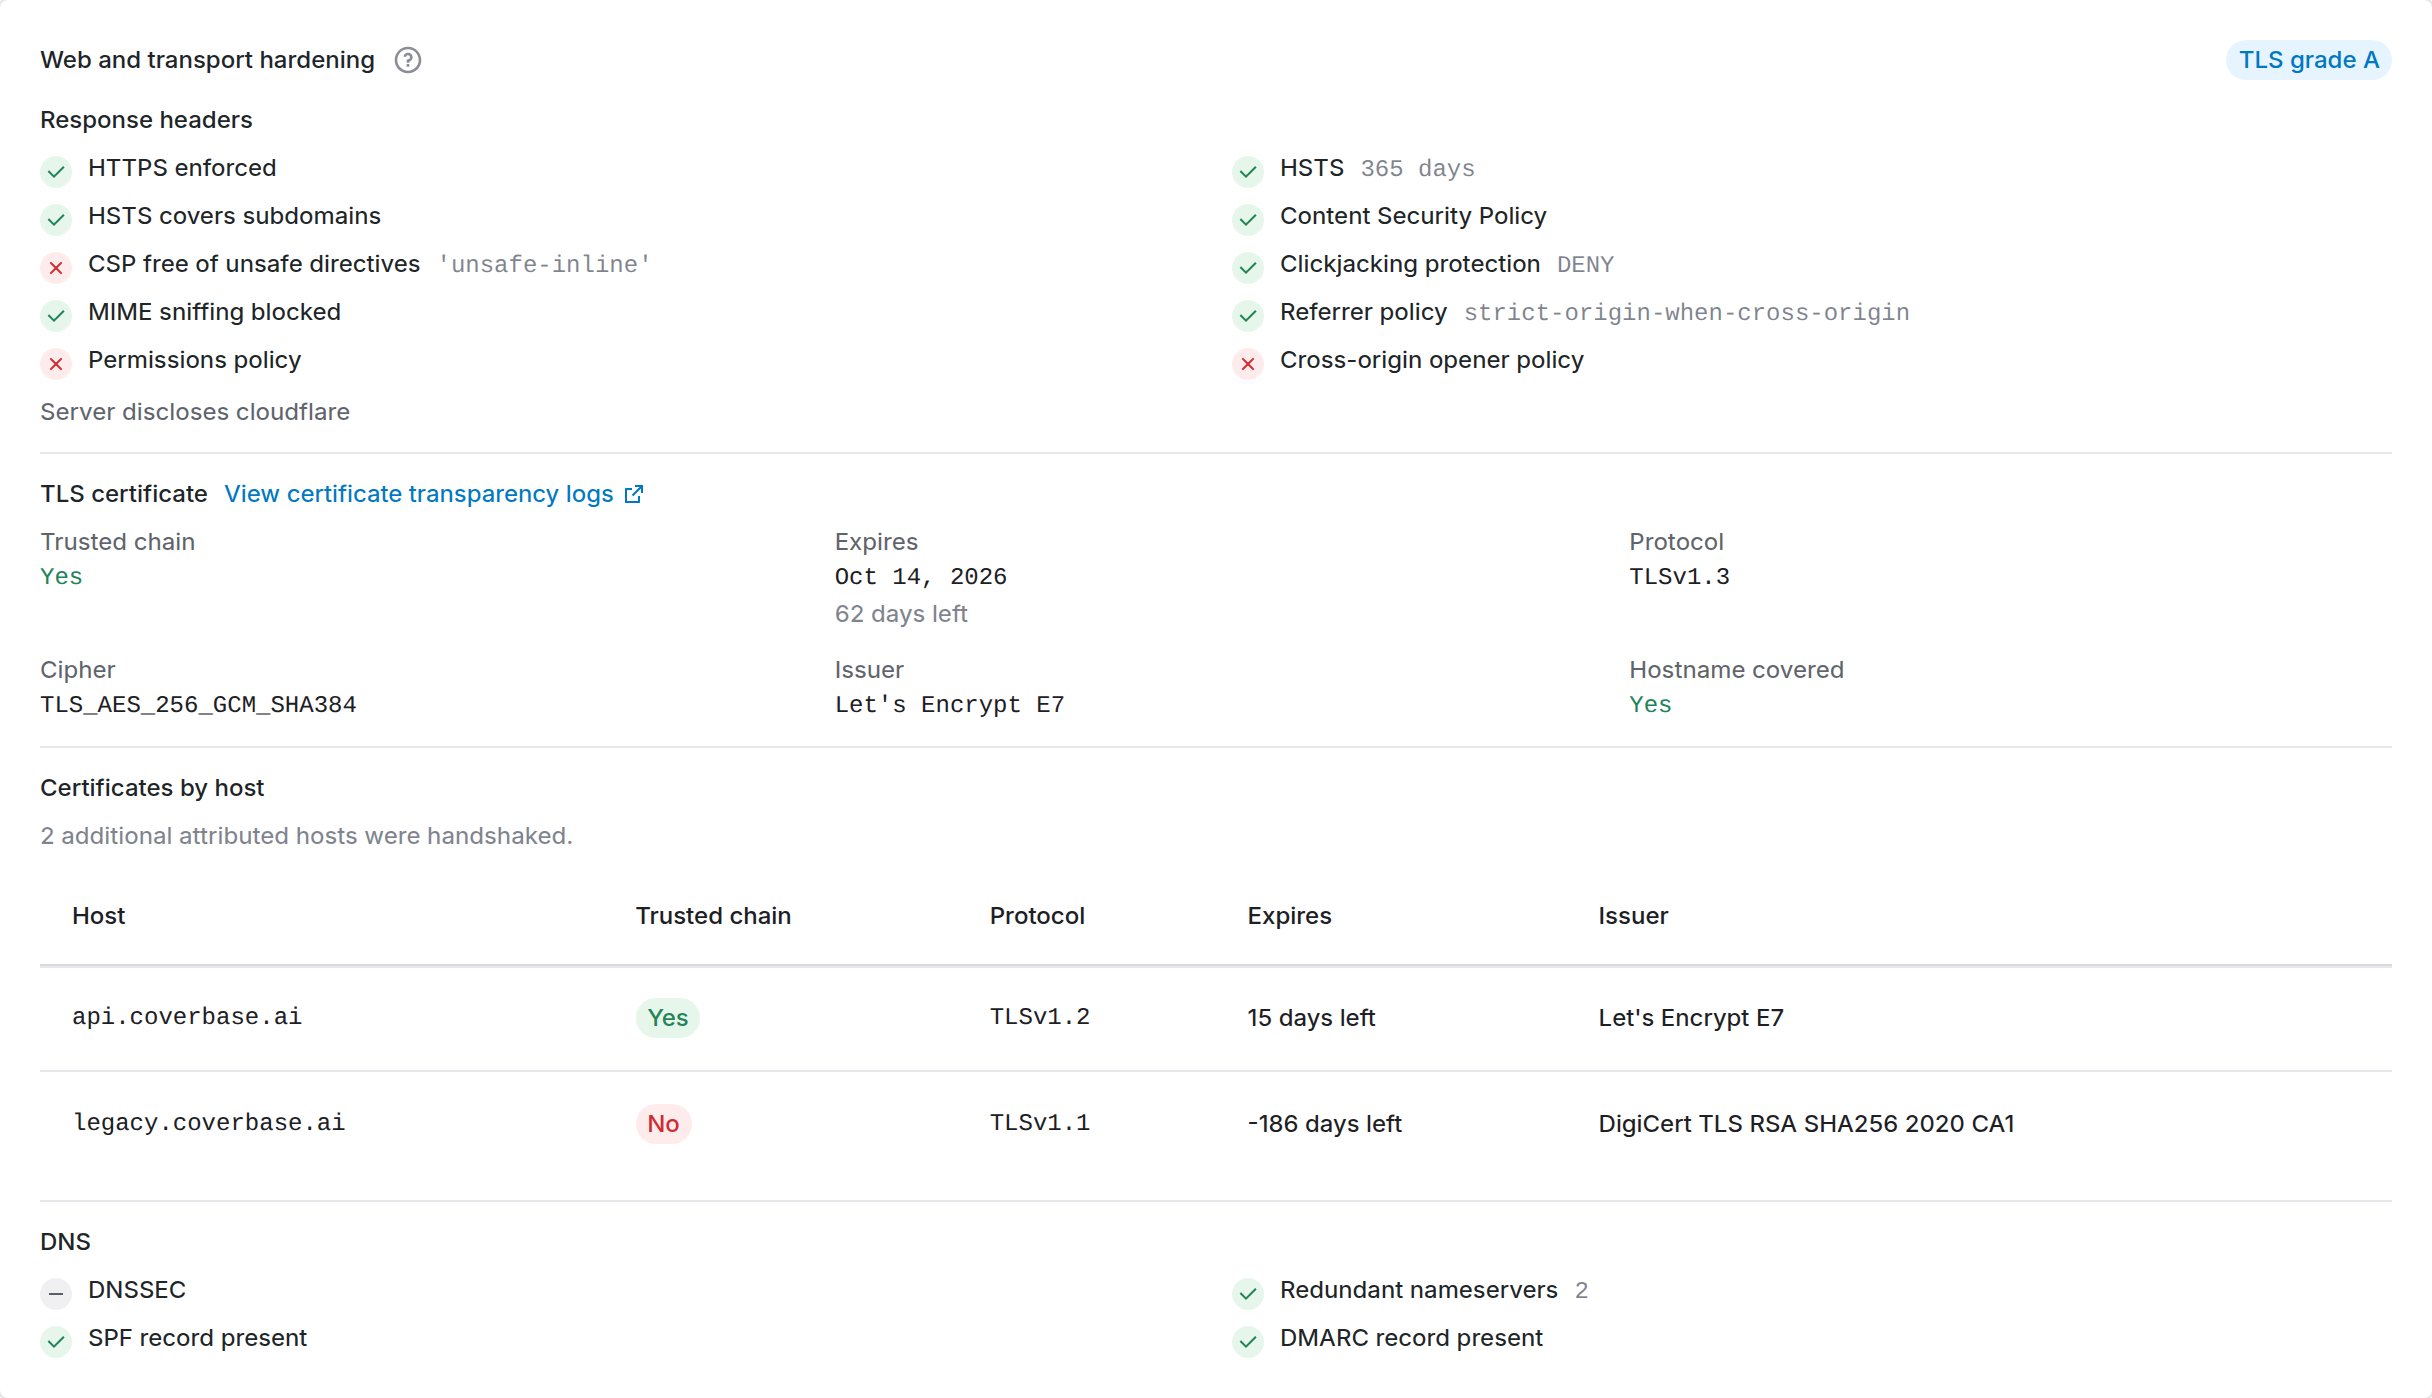Click the check icon next to HTTPS enforced

coord(56,171)
